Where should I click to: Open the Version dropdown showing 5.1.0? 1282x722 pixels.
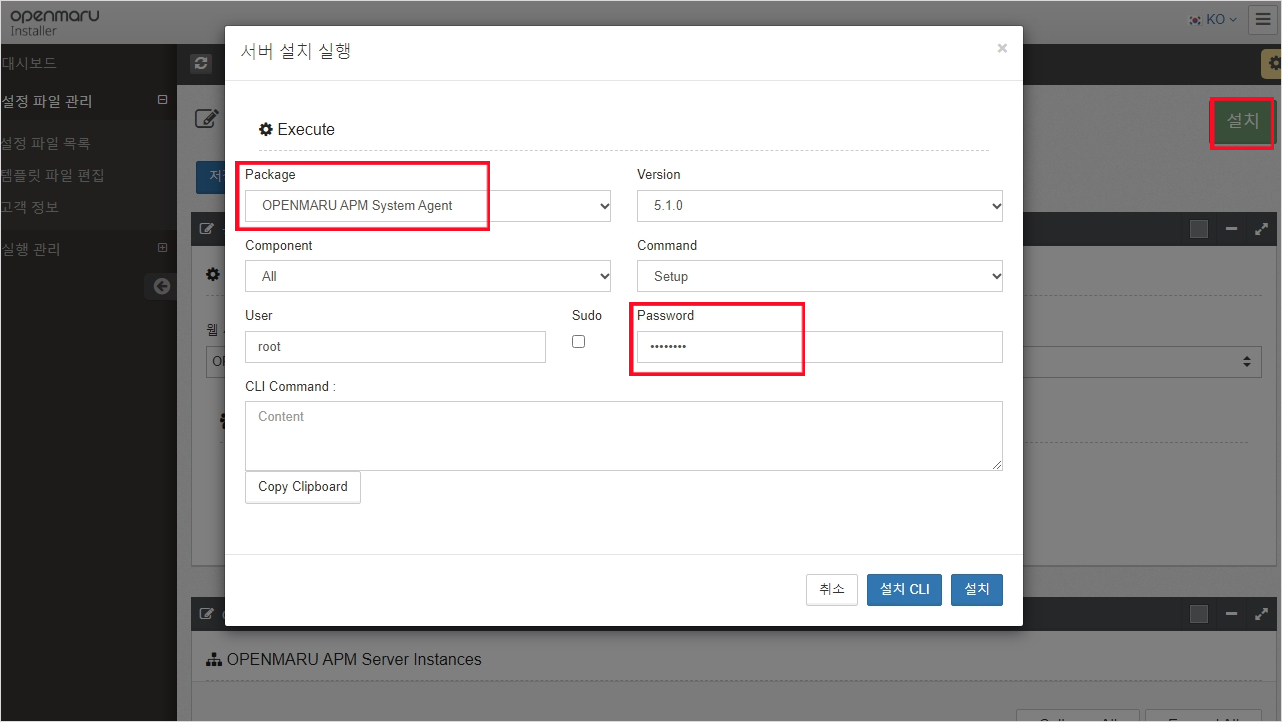pos(819,206)
